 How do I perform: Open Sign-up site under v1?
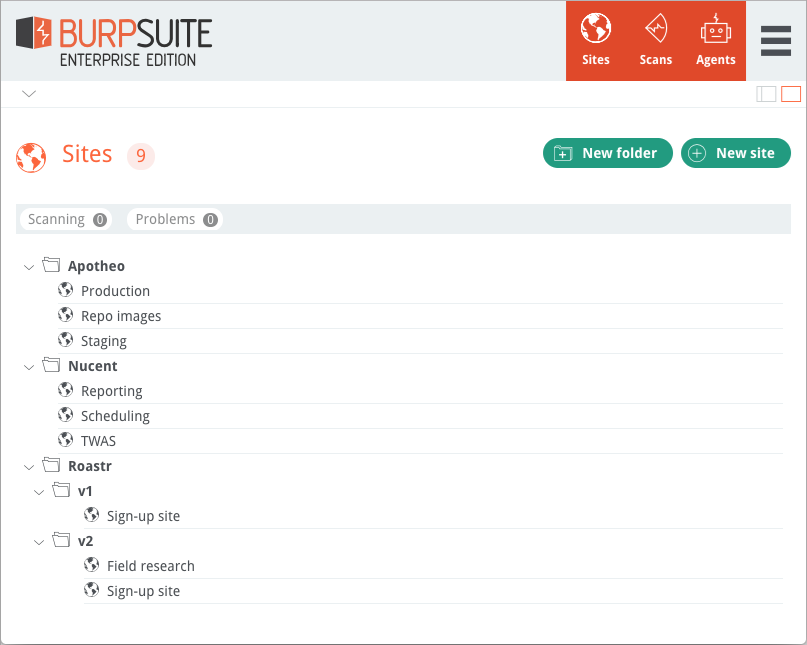144,516
